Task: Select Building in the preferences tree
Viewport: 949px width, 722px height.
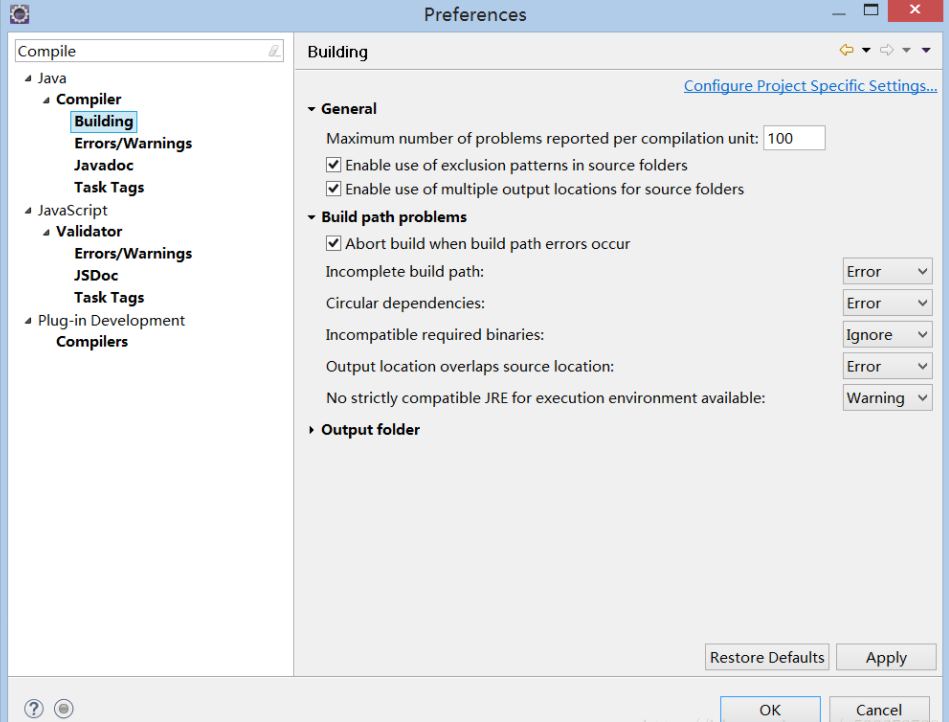Action: pos(103,121)
